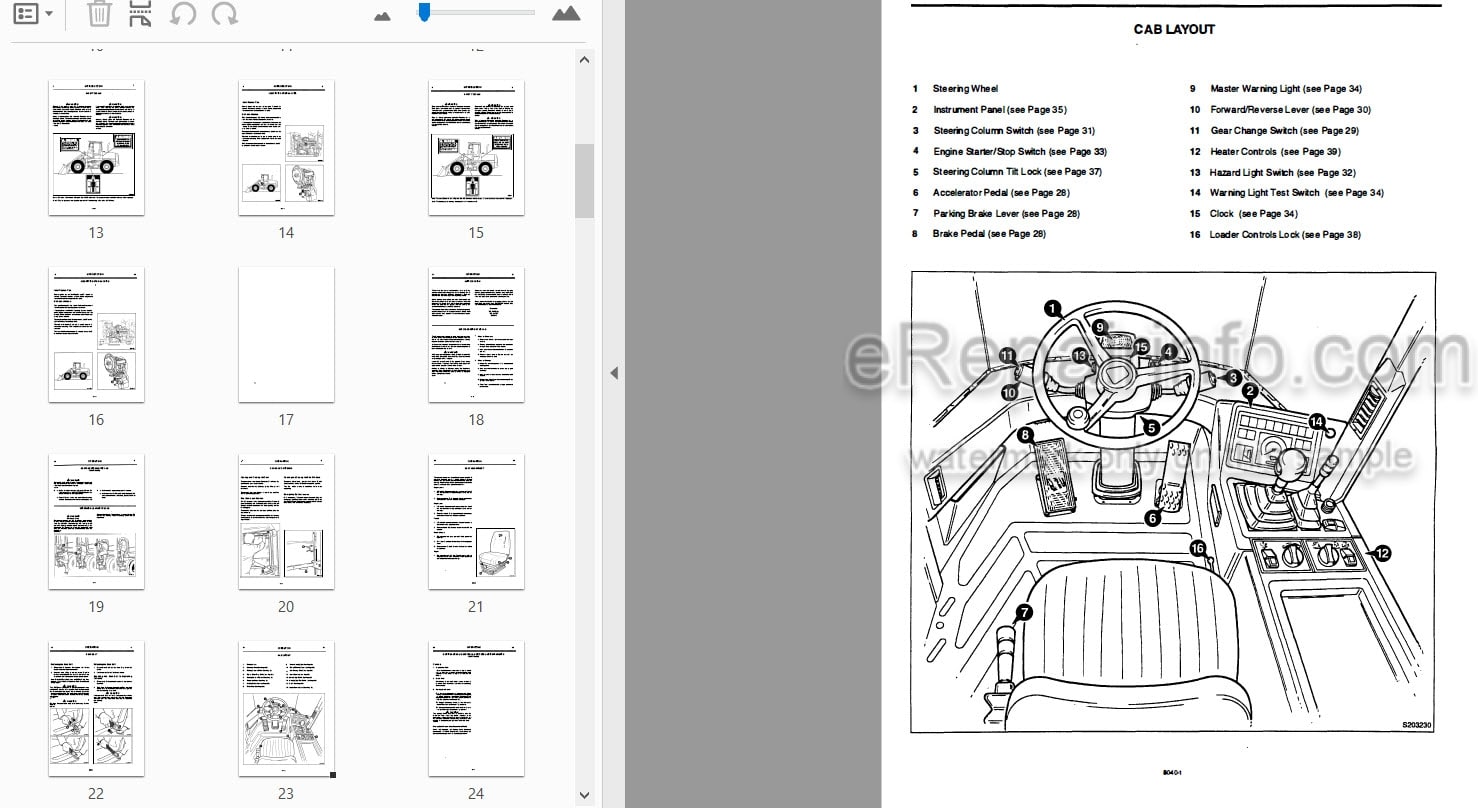Click 'Forward/Reverse Lever (see Page 30)'

pyautogui.click(x=1290, y=110)
